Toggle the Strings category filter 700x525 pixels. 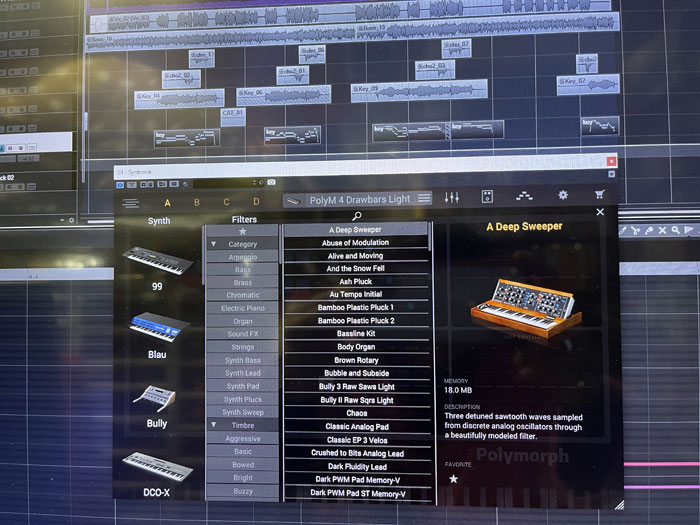tap(242, 347)
